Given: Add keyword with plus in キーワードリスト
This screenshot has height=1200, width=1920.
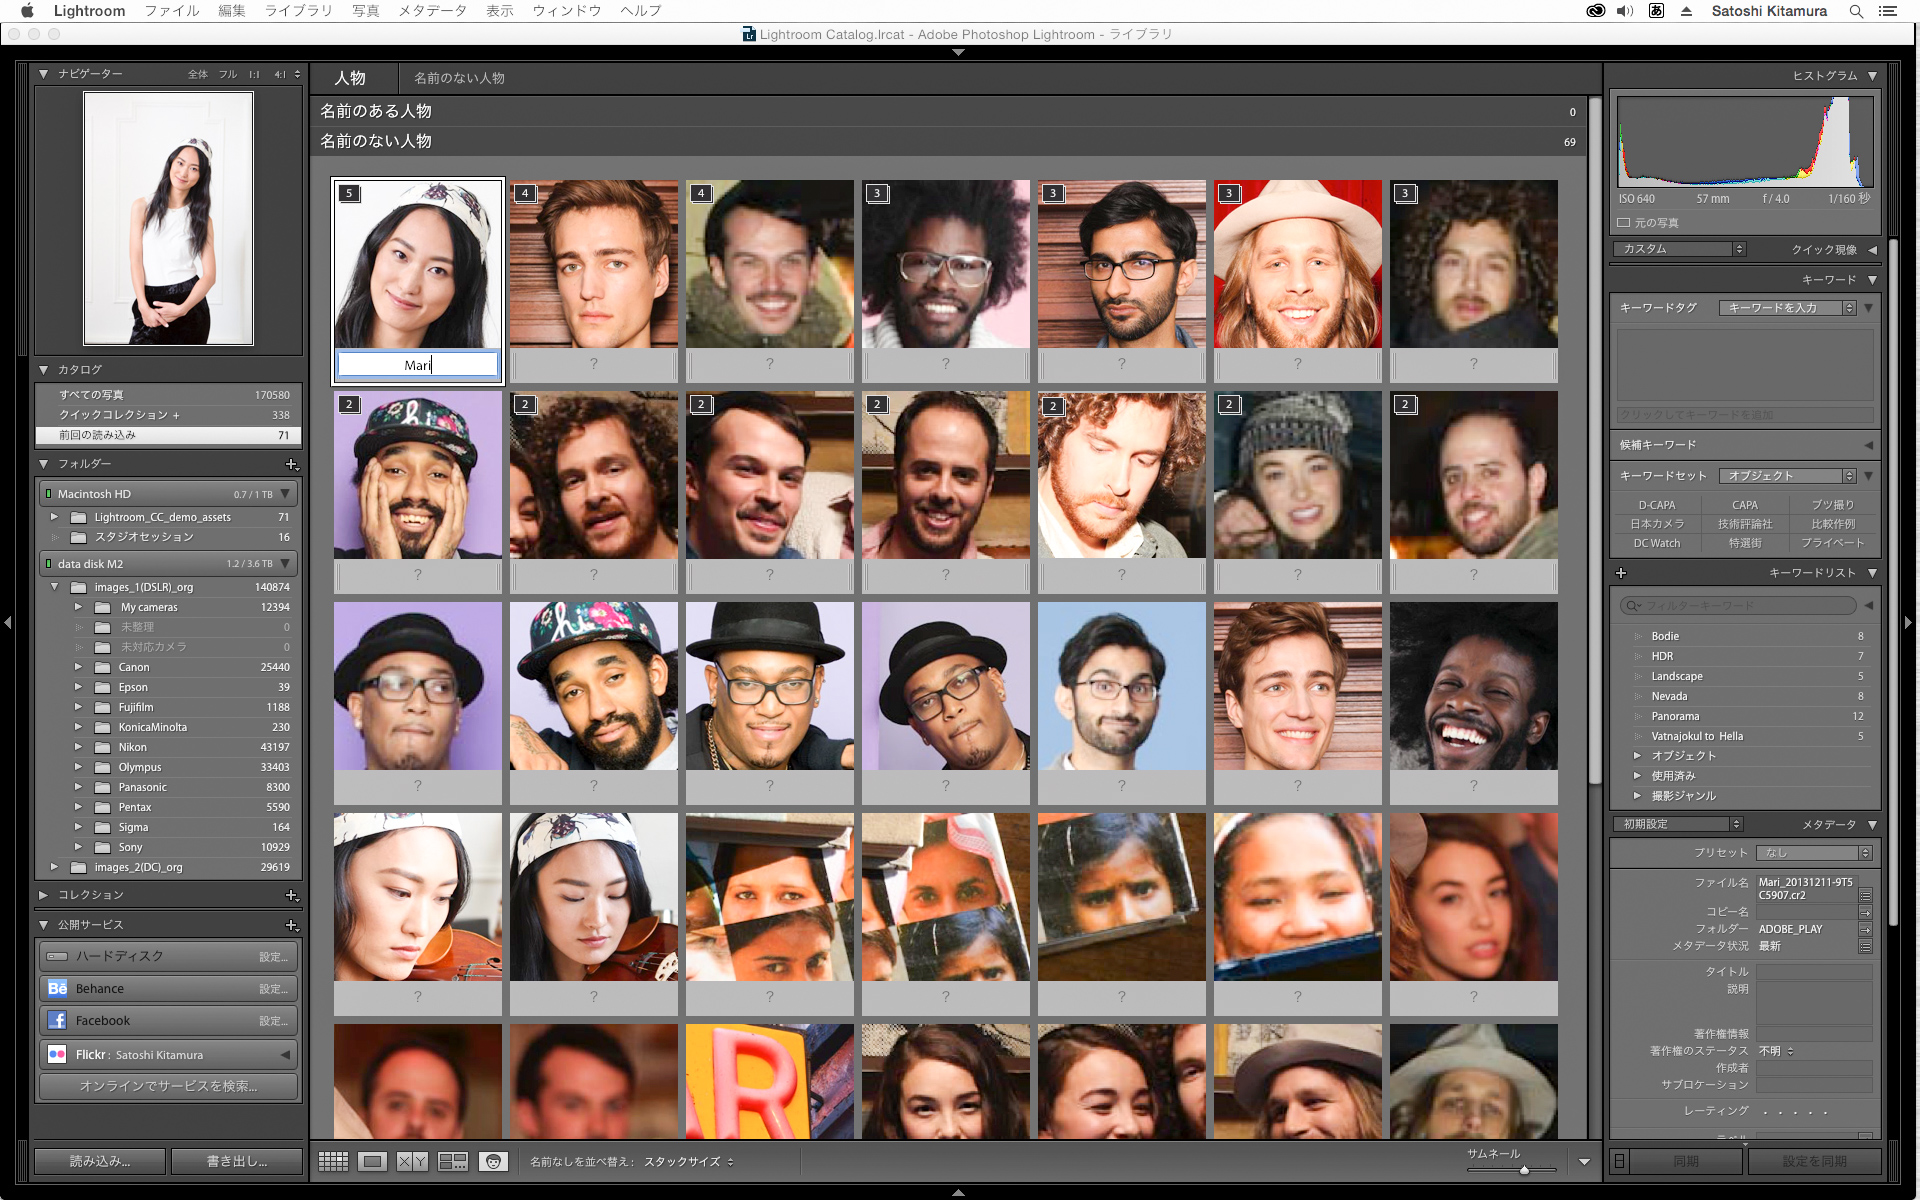Looking at the screenshot, I should (1621, 573).
